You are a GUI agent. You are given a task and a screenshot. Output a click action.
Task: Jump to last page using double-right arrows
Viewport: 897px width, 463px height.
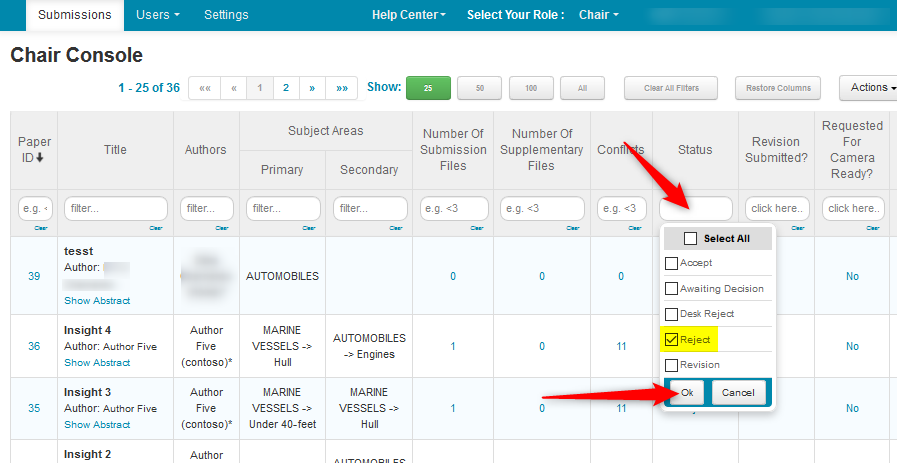click(341, 88)
